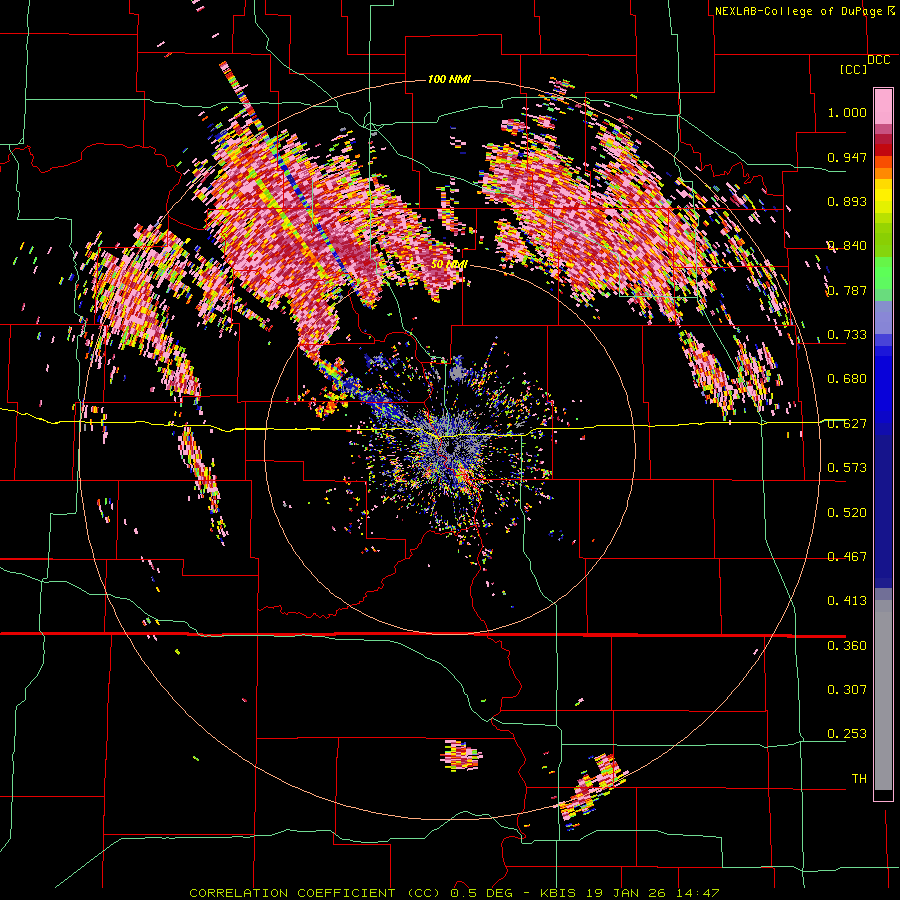The height and width of the screenshot is (900, 900).
Task: Click the 1.000 scale value
Action: pyautogui.click(x=847, y=112)
